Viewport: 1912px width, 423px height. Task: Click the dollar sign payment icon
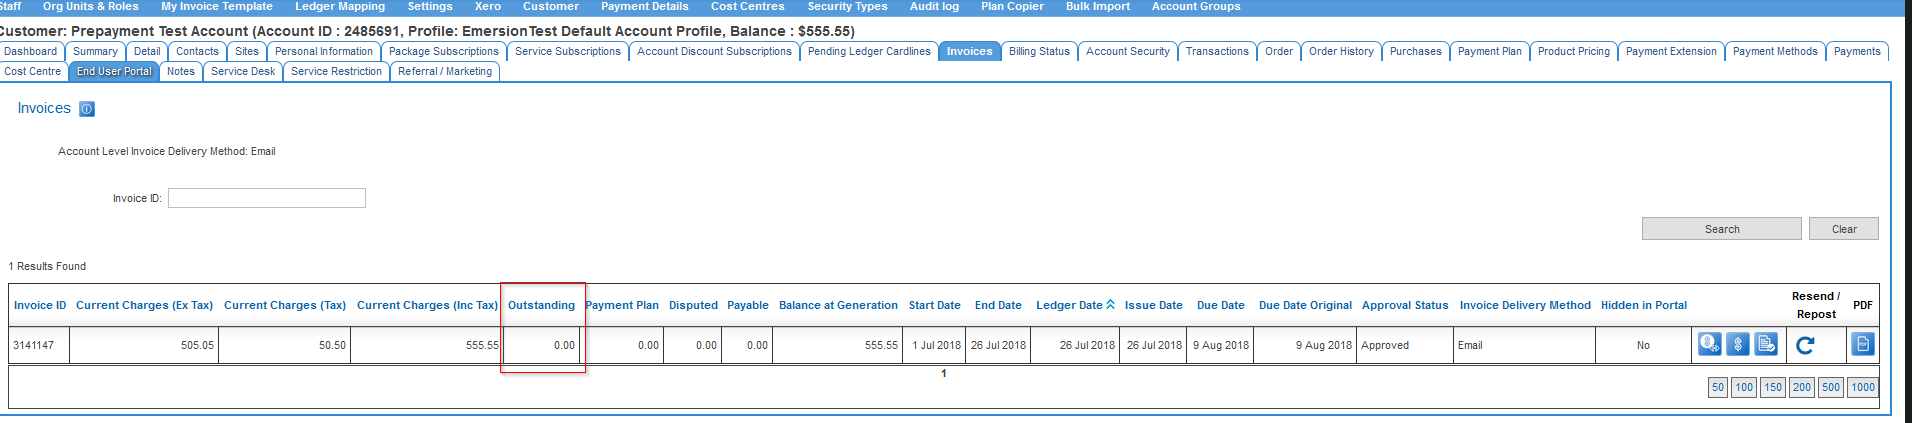[1738, 345]
